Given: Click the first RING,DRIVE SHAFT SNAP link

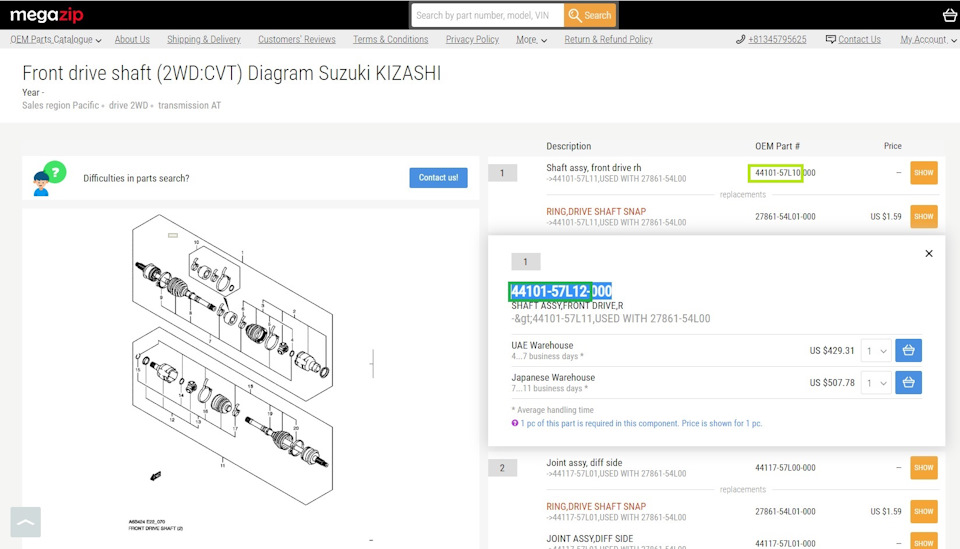Looking at the screenshot, I should click(x=596, y=211).
